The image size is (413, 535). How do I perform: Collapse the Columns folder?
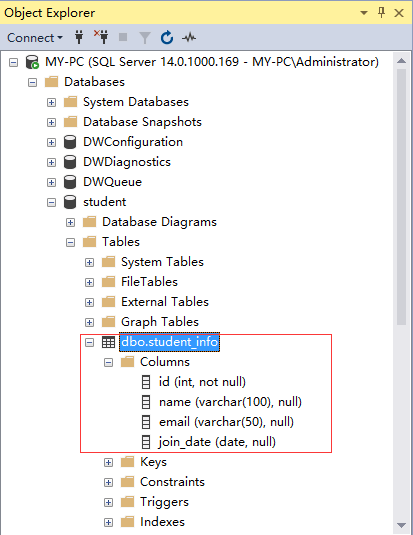pyautogui.click(x=108, y=362)
